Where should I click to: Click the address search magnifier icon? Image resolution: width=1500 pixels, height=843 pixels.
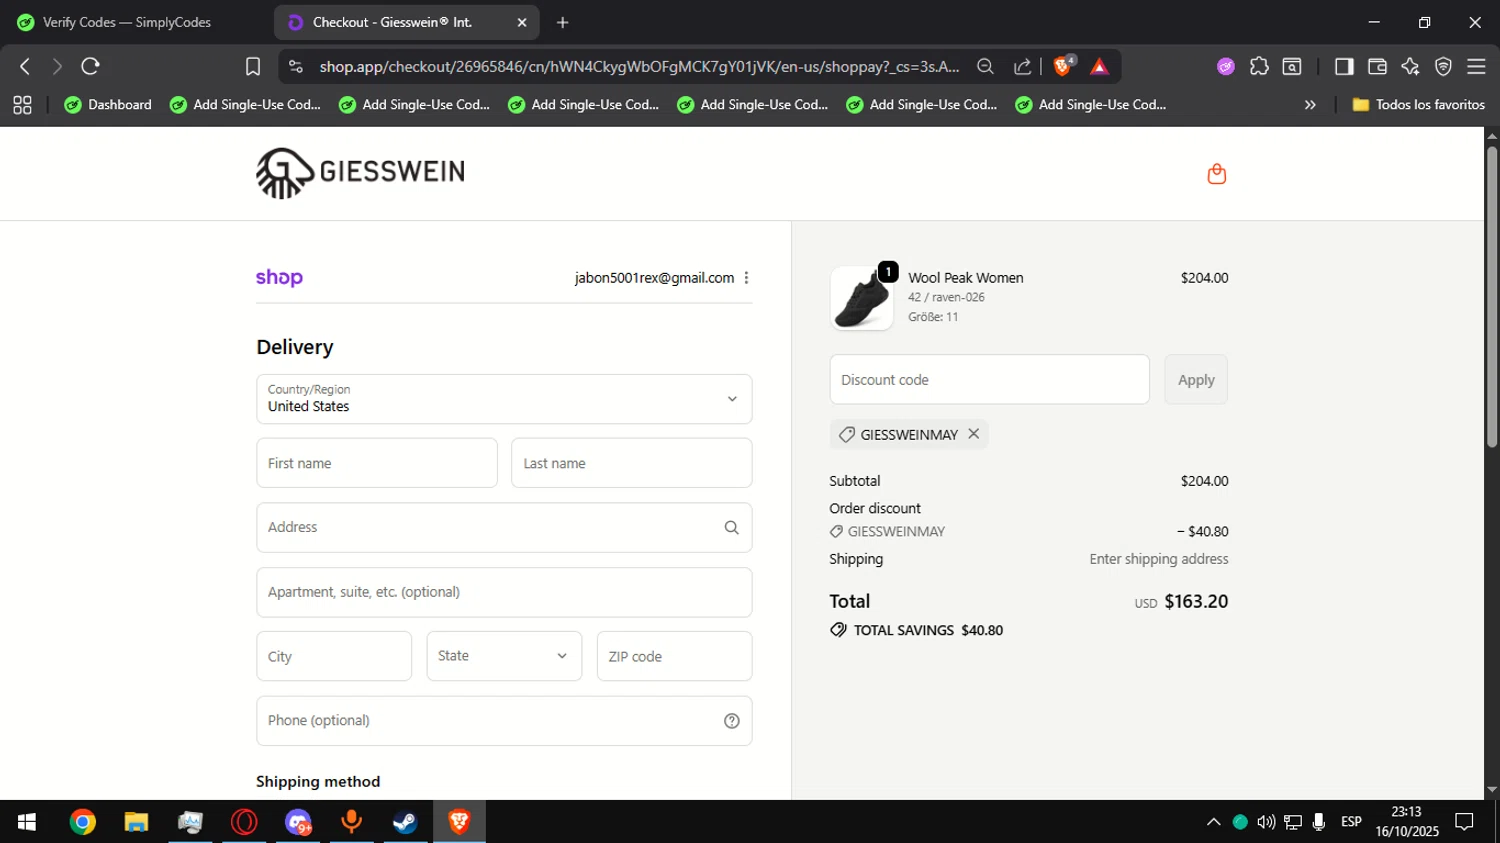click(731, 528)
